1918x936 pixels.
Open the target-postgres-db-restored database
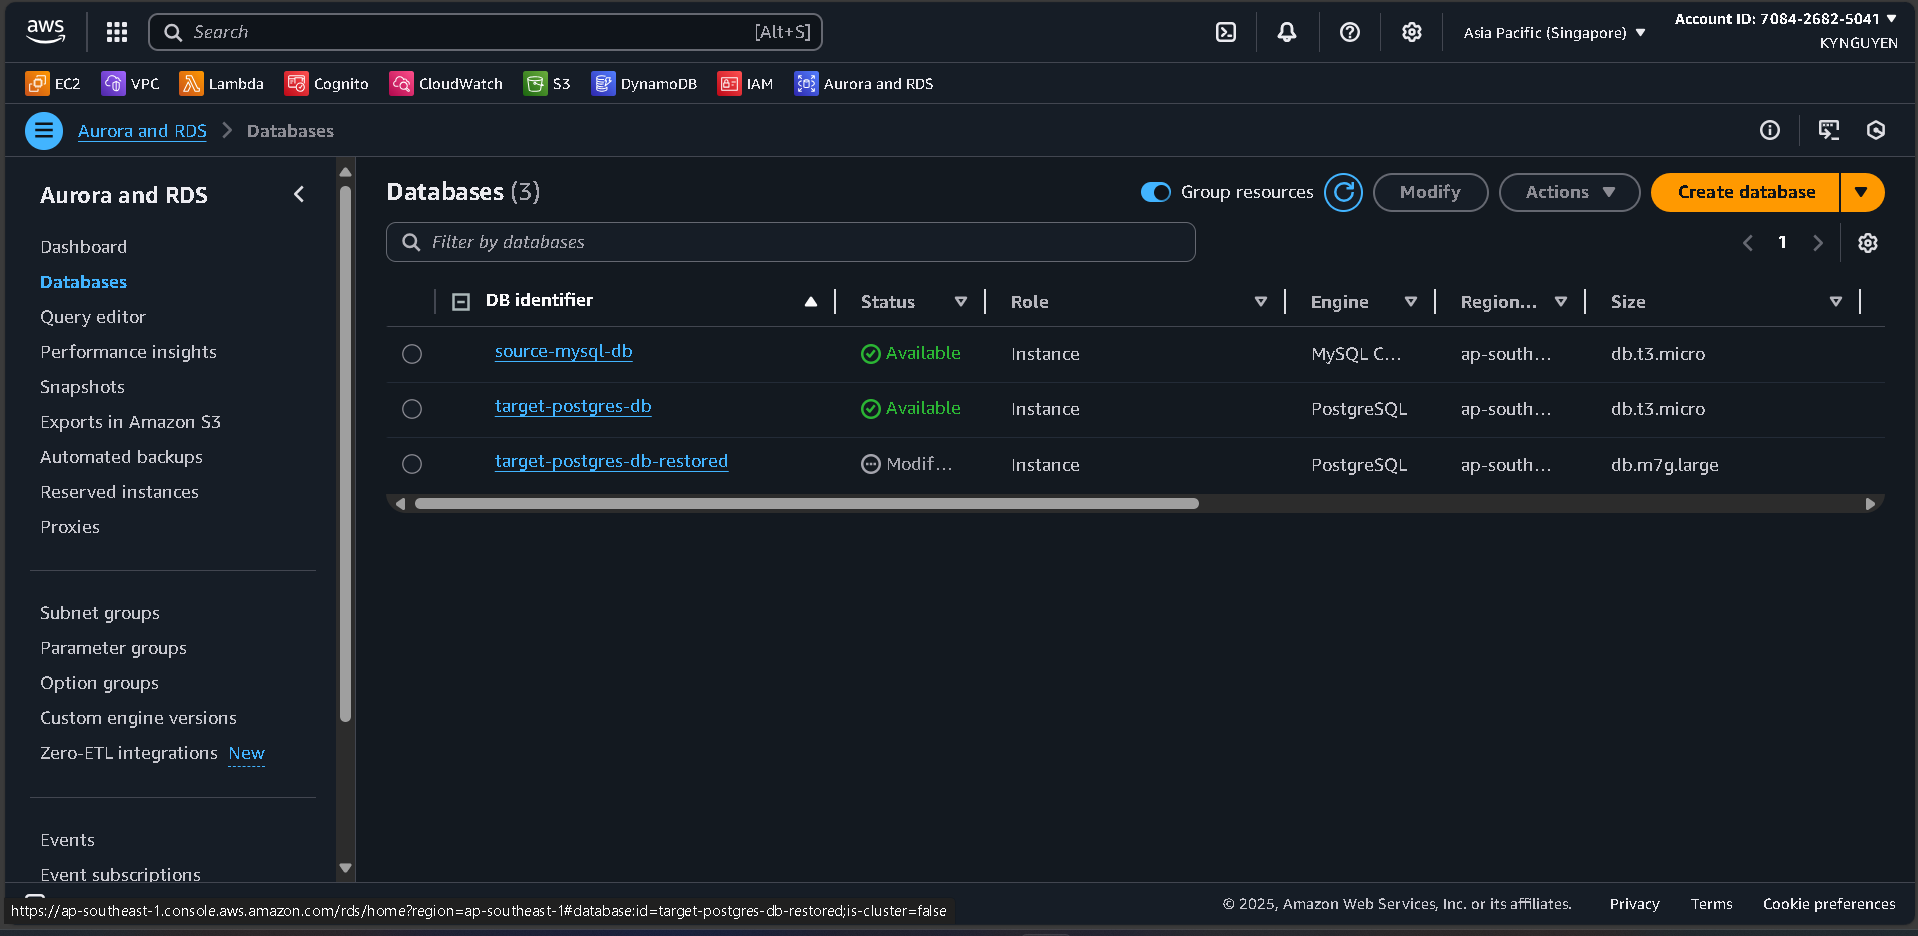coord(611,461)
